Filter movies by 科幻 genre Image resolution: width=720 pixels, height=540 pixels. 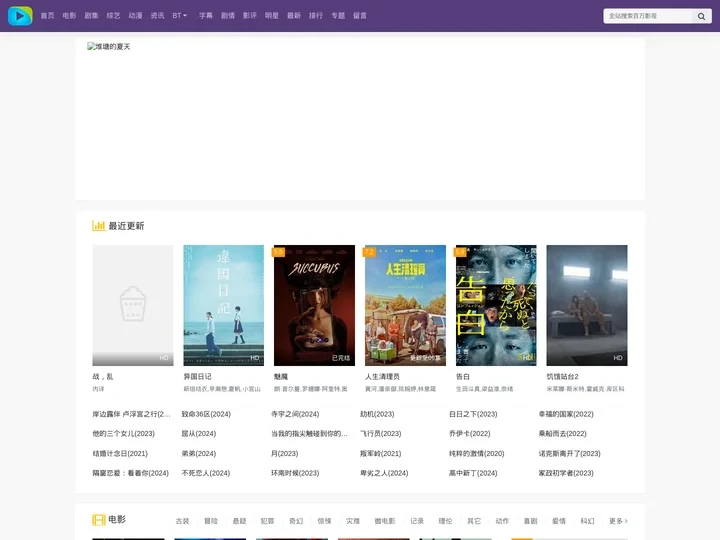coord(587,521)
